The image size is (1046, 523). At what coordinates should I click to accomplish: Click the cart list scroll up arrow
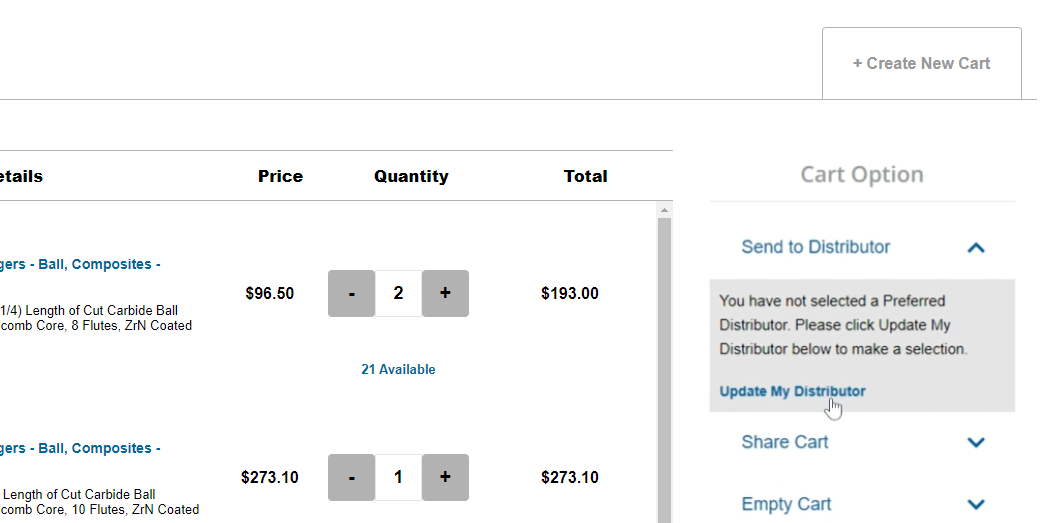tap(663, 210)
